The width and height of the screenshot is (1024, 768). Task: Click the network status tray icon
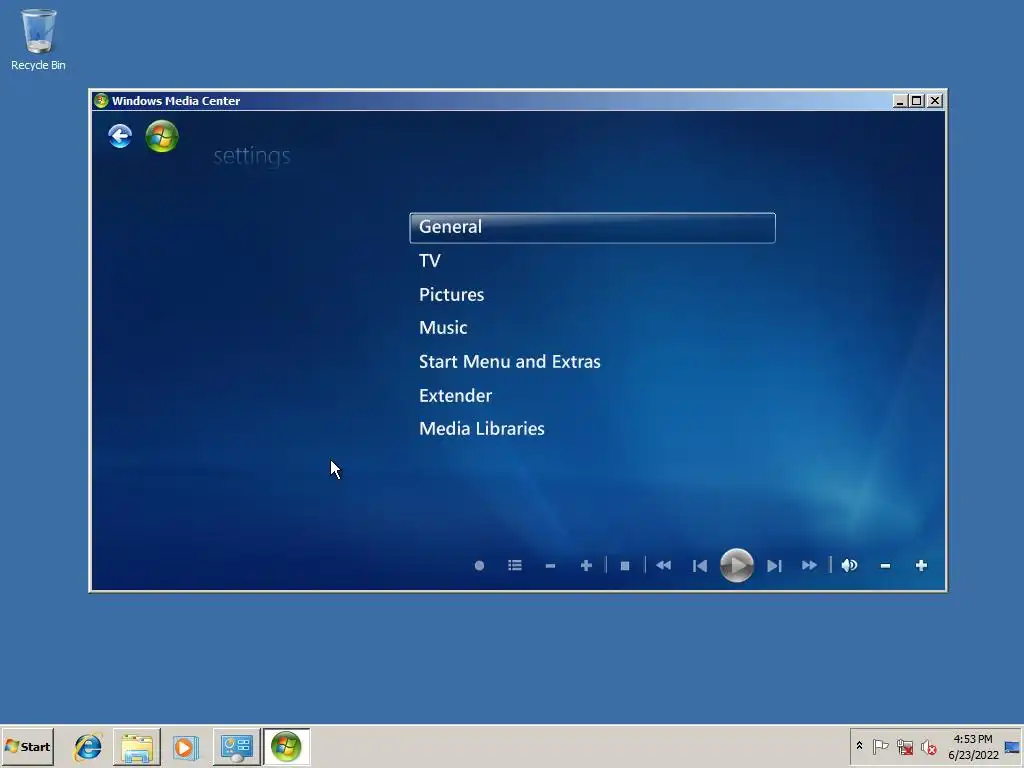(x=904, y=746)
